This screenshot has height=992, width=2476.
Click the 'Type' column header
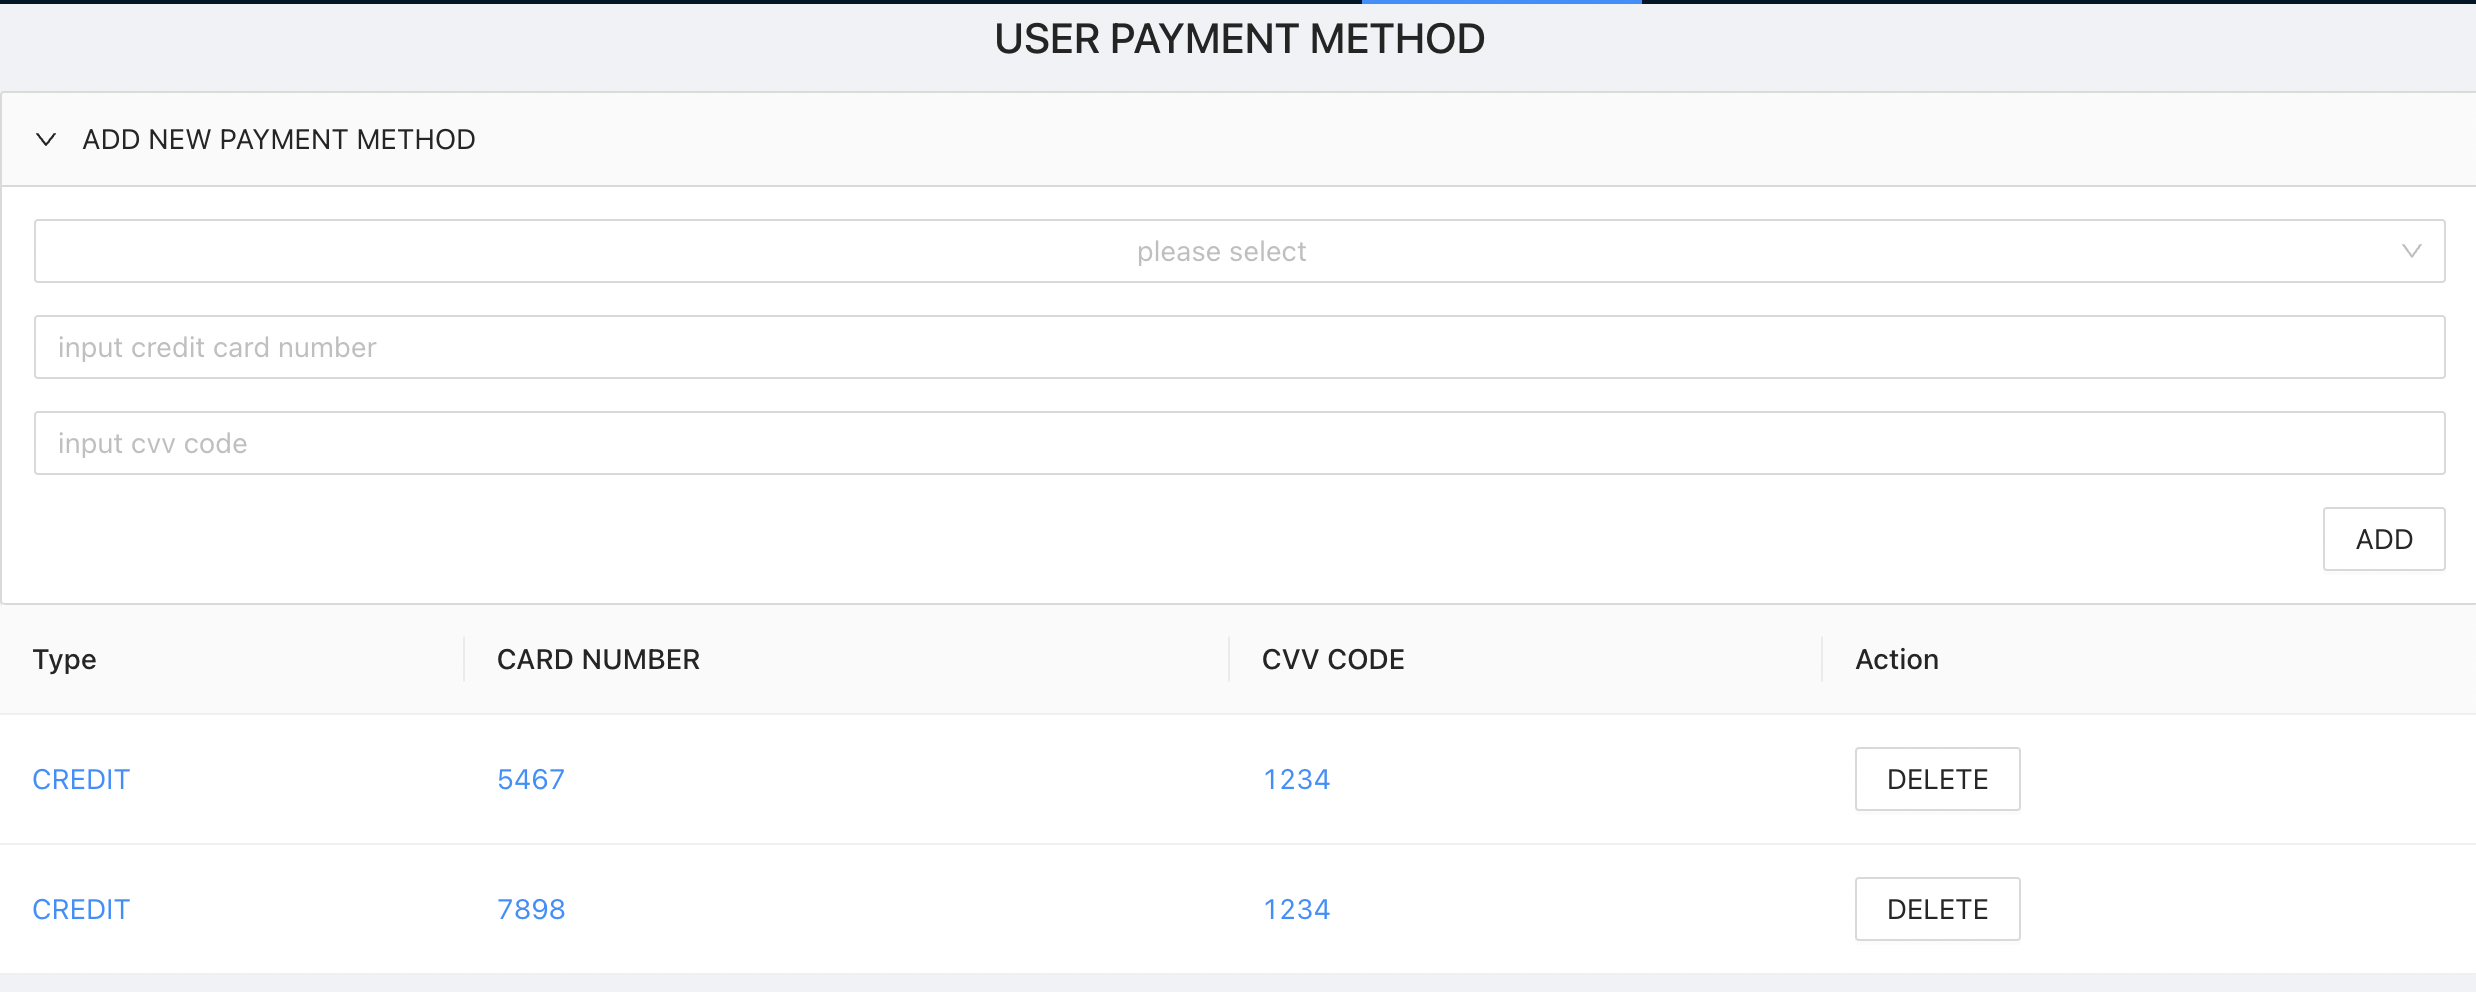pos(65,660)
